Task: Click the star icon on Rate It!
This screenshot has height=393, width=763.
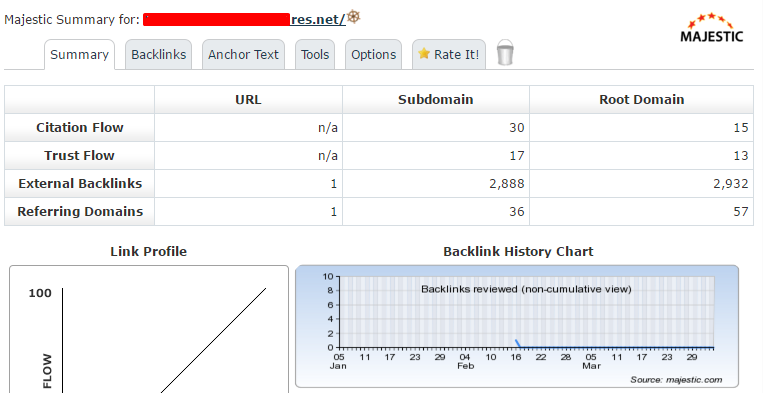Action: (x=424, y=54)
